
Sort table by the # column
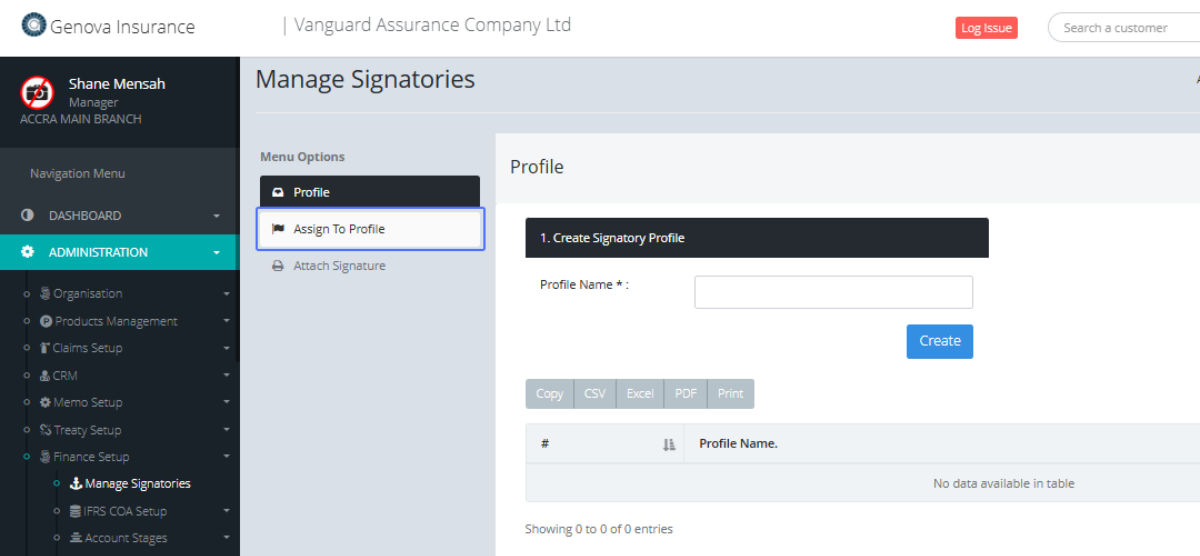[x=669, y=444]
